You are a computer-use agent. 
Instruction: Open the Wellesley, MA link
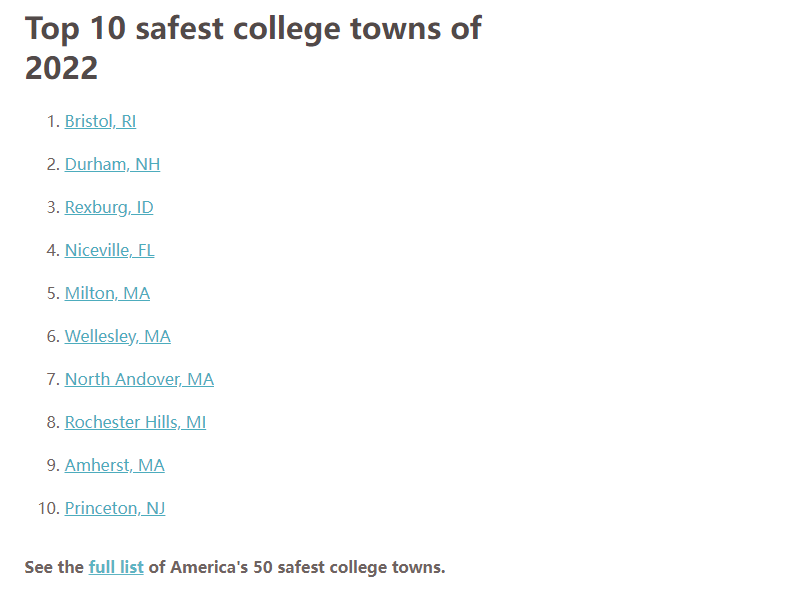[x=117, y=336]
